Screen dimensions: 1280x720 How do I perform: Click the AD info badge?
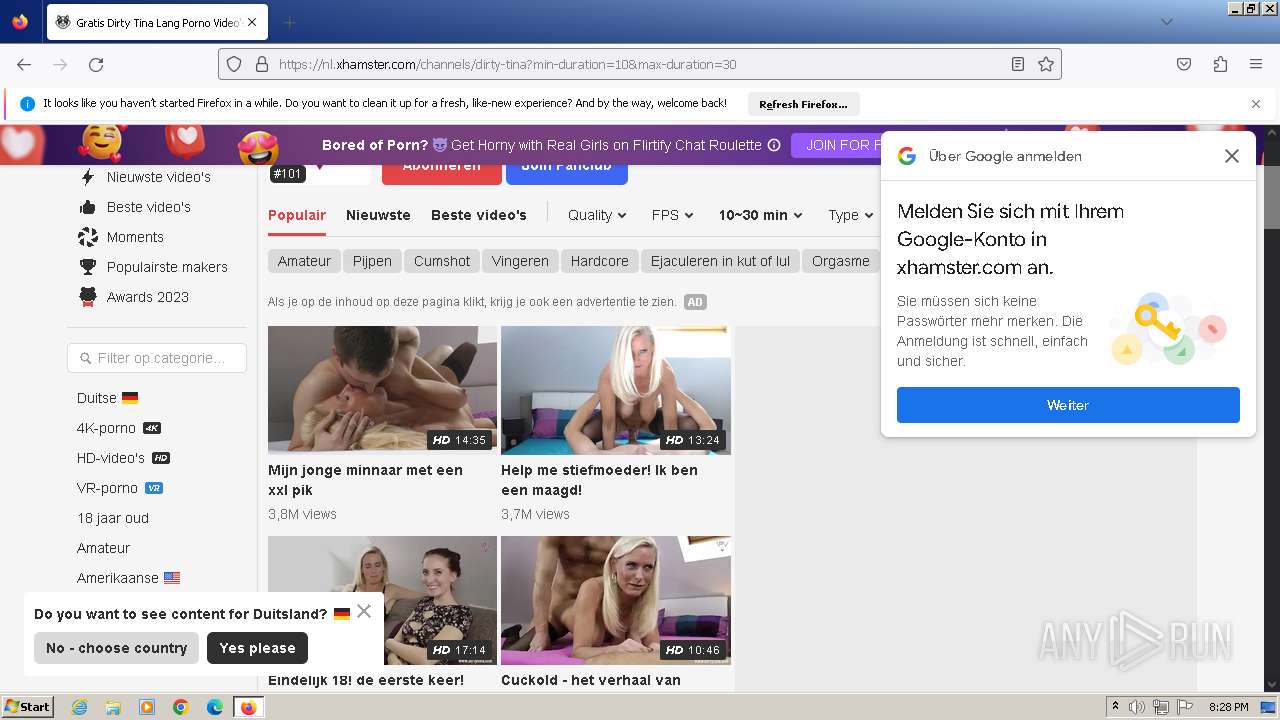pyautogui.click(x=695, y=302)
